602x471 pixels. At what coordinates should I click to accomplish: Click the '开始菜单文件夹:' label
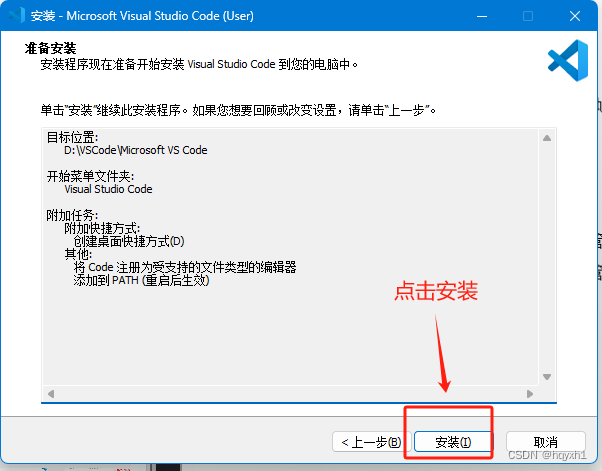[x=90, y=176]
